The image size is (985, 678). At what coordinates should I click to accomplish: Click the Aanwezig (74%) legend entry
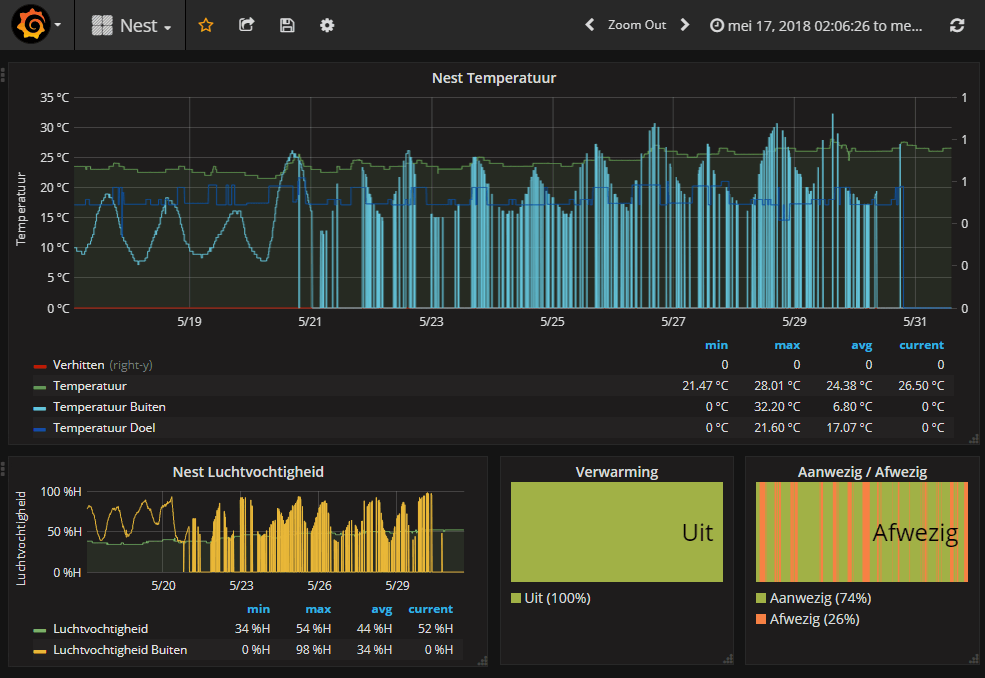[x=814, y=598]
